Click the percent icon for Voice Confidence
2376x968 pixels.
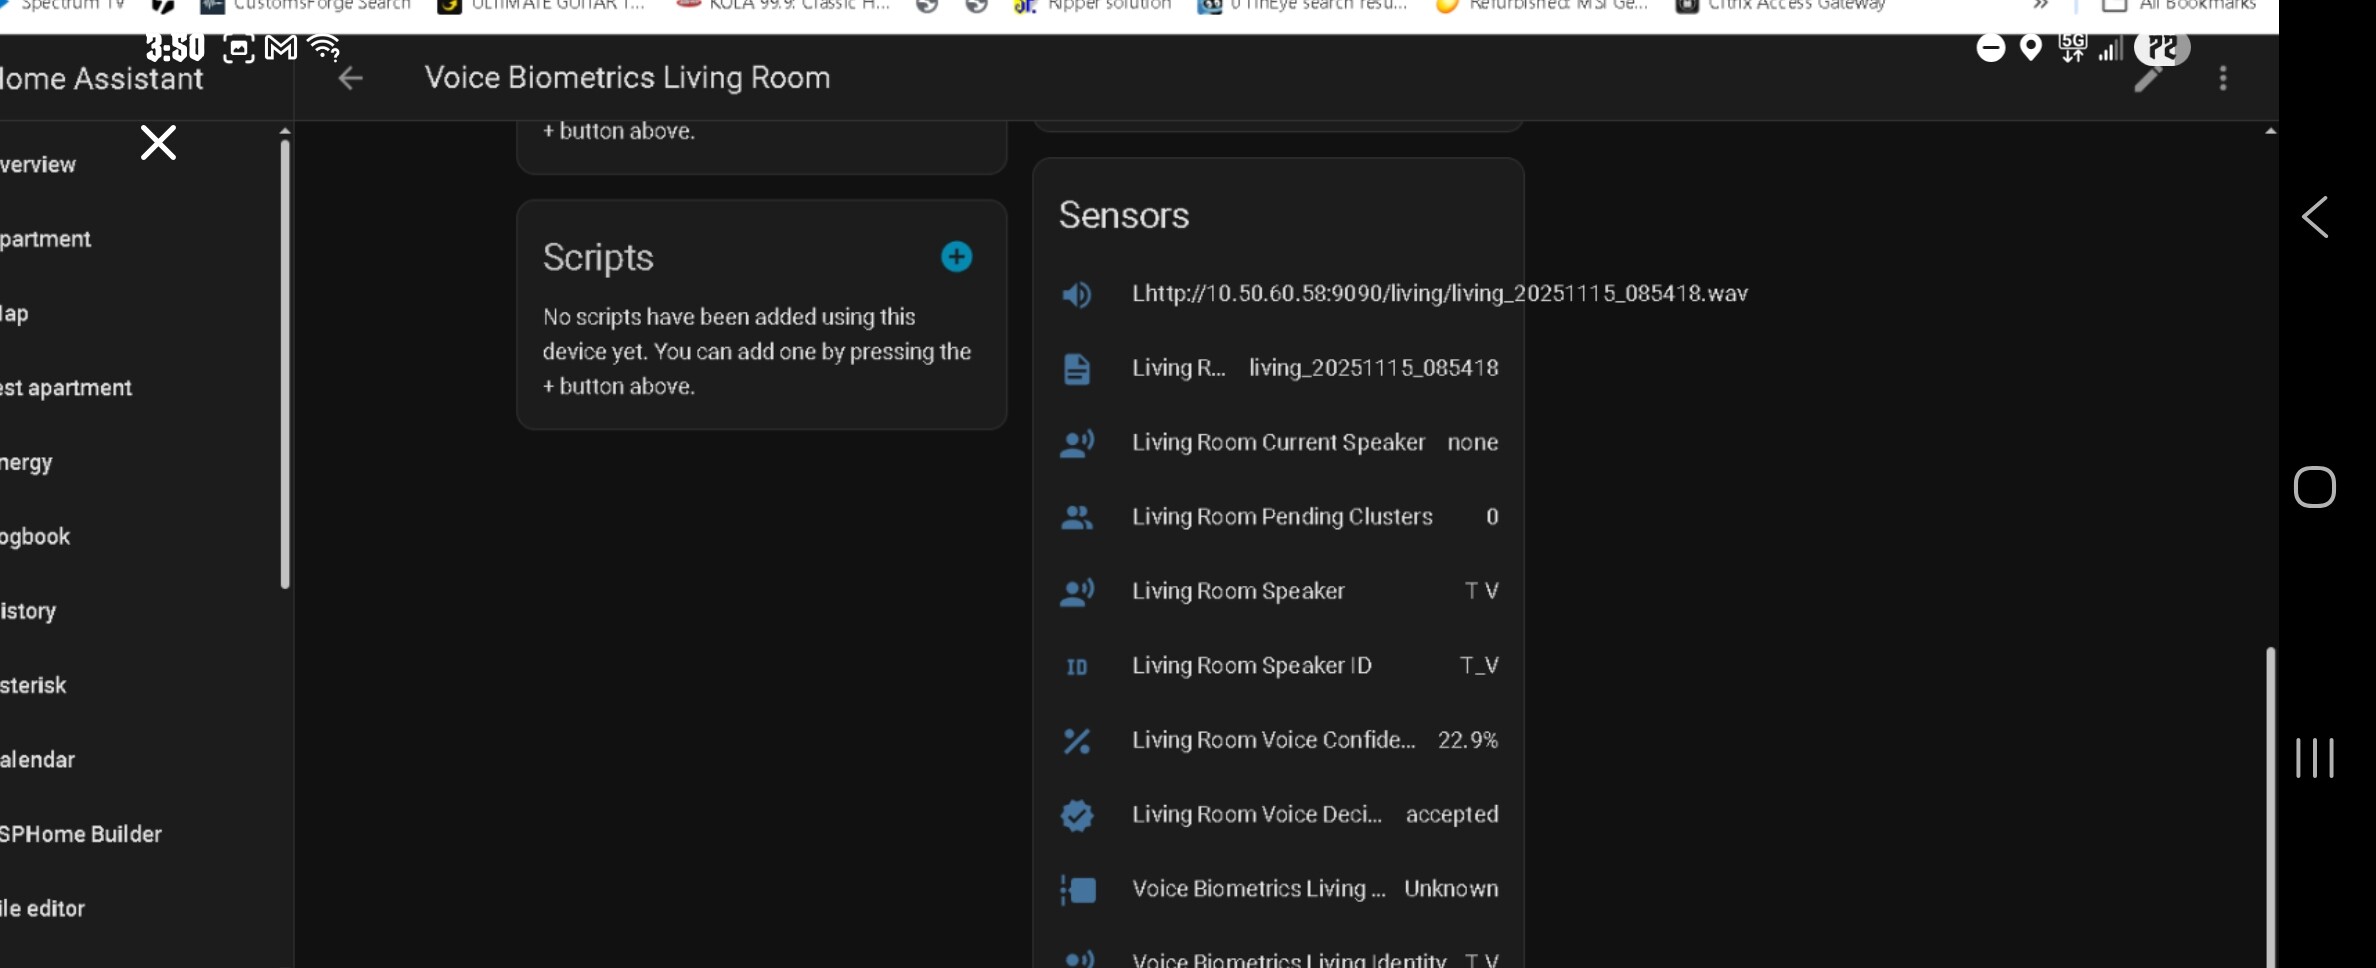pyautogui.click(x=1076, y=741)
